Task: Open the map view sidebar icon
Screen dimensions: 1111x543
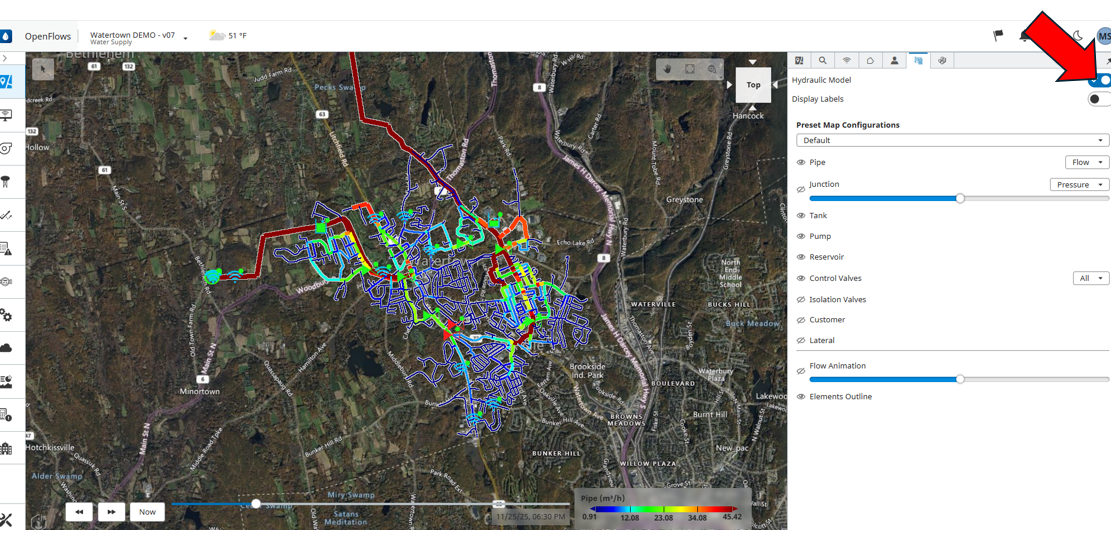Action: click(6, 81)
